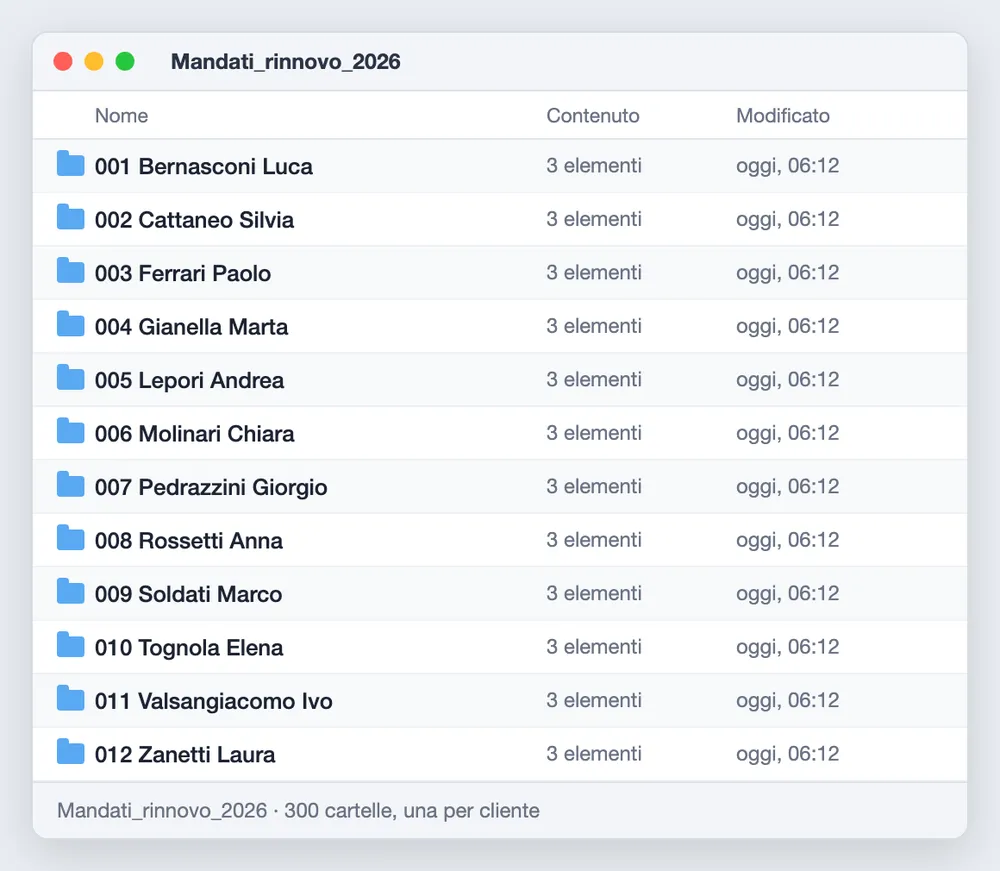The image size is (1000, 871).
Task: Click 'oggi, 06:12' in the Cattaneo Silvia row
Action: click(x=788, y=220)
